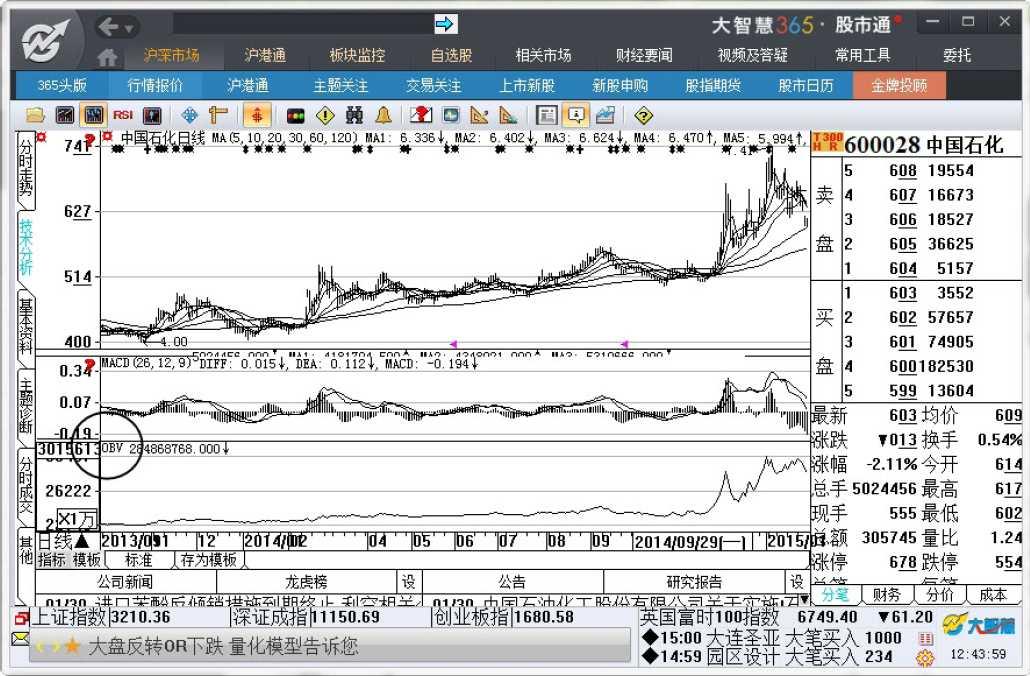Screen dimensions: 1030x676
Task: Click the blue monitor pulse icon
Action: pyautogui.click(x=451, y=116)
